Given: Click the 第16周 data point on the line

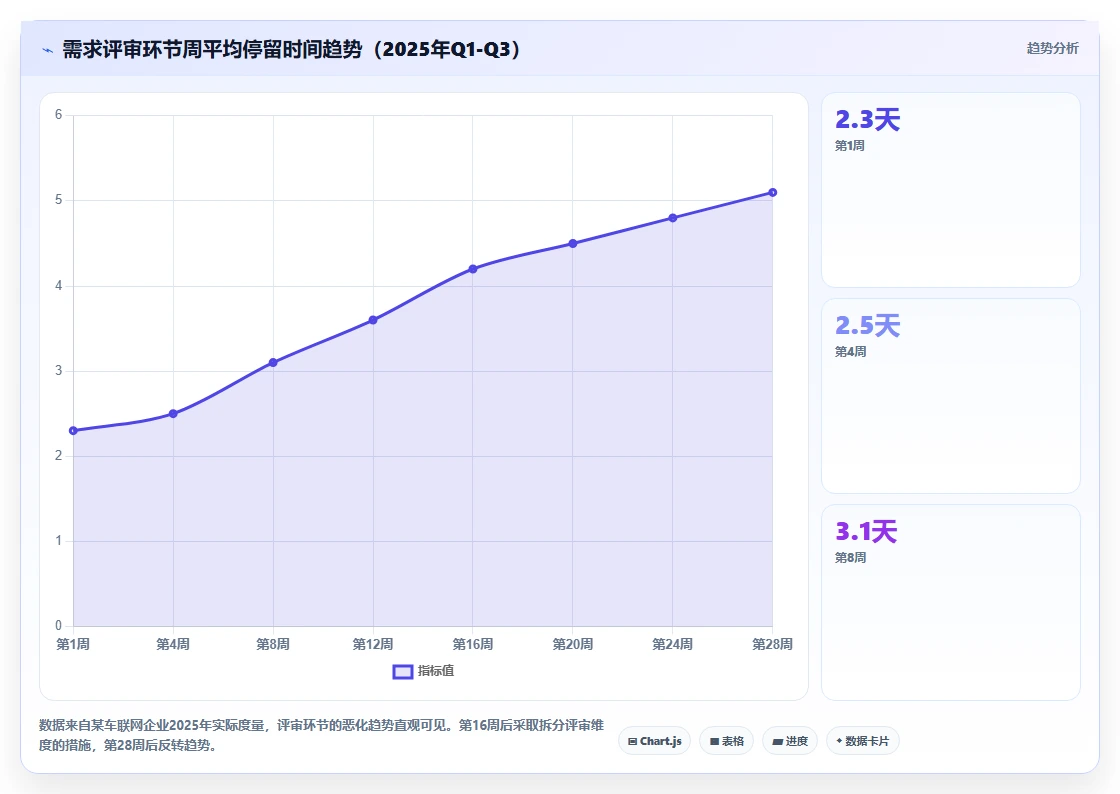Looking at the screenshot, I should pyautogui.click(x=473, y=268).
